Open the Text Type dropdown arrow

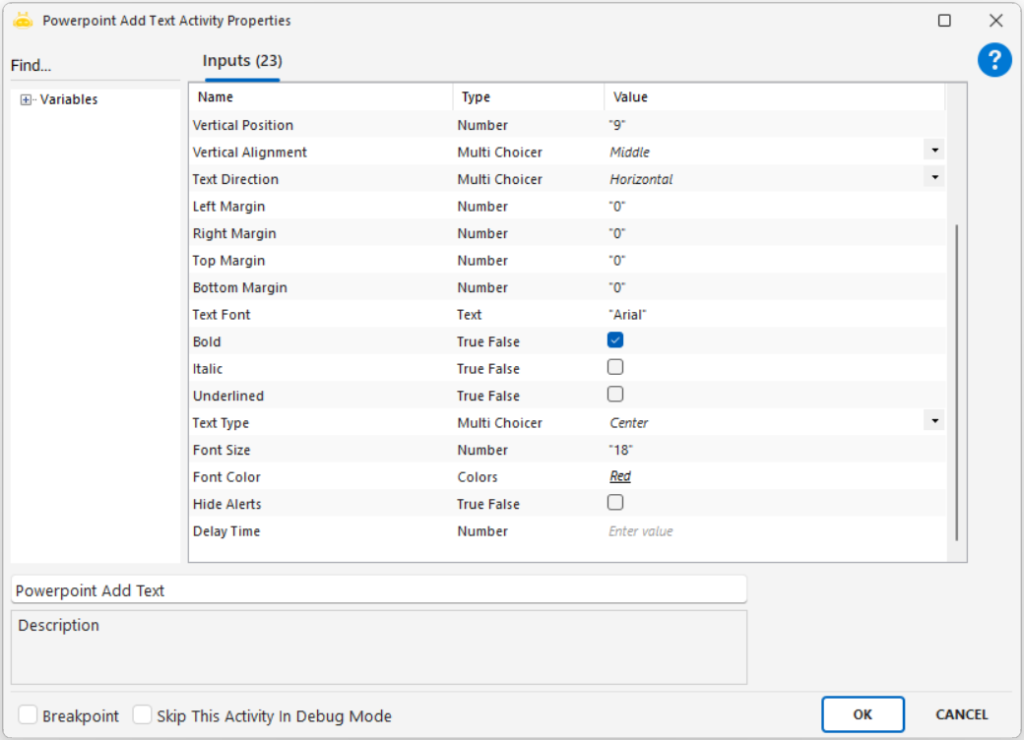click(934, 421)
